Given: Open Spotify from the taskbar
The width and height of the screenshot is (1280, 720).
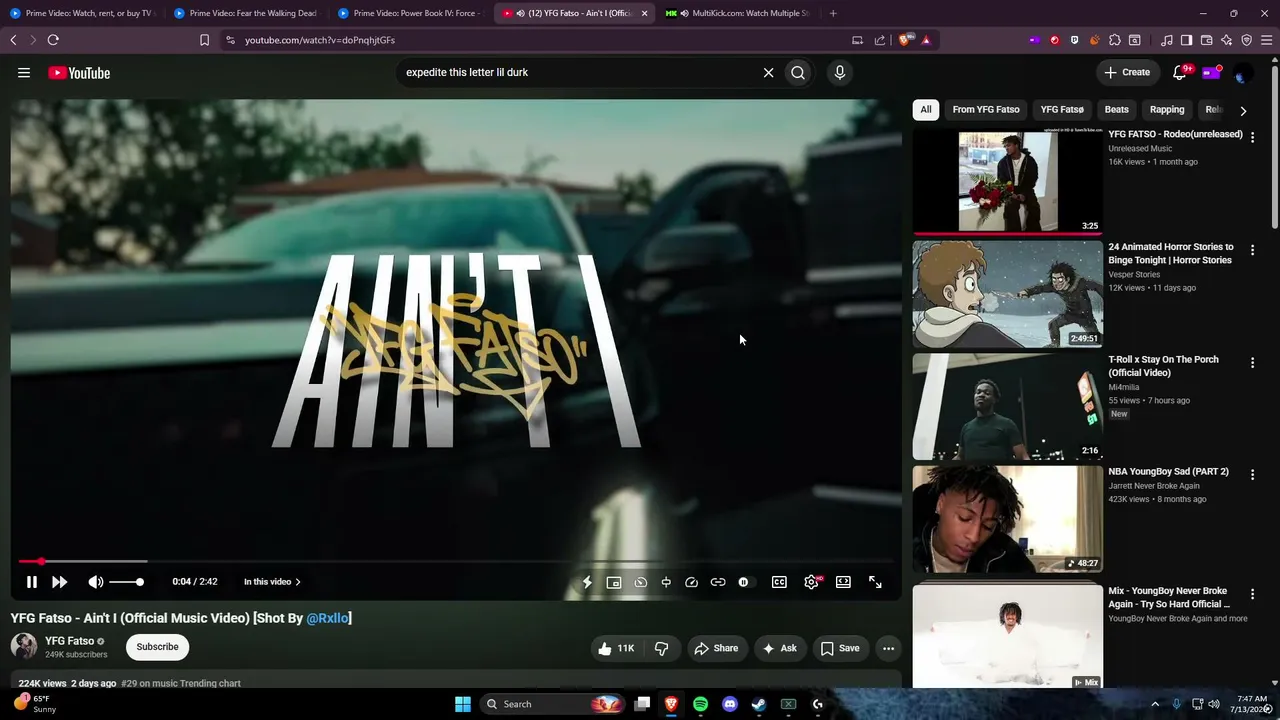Looking at the screenshot, I should click(x=700, y=704).
